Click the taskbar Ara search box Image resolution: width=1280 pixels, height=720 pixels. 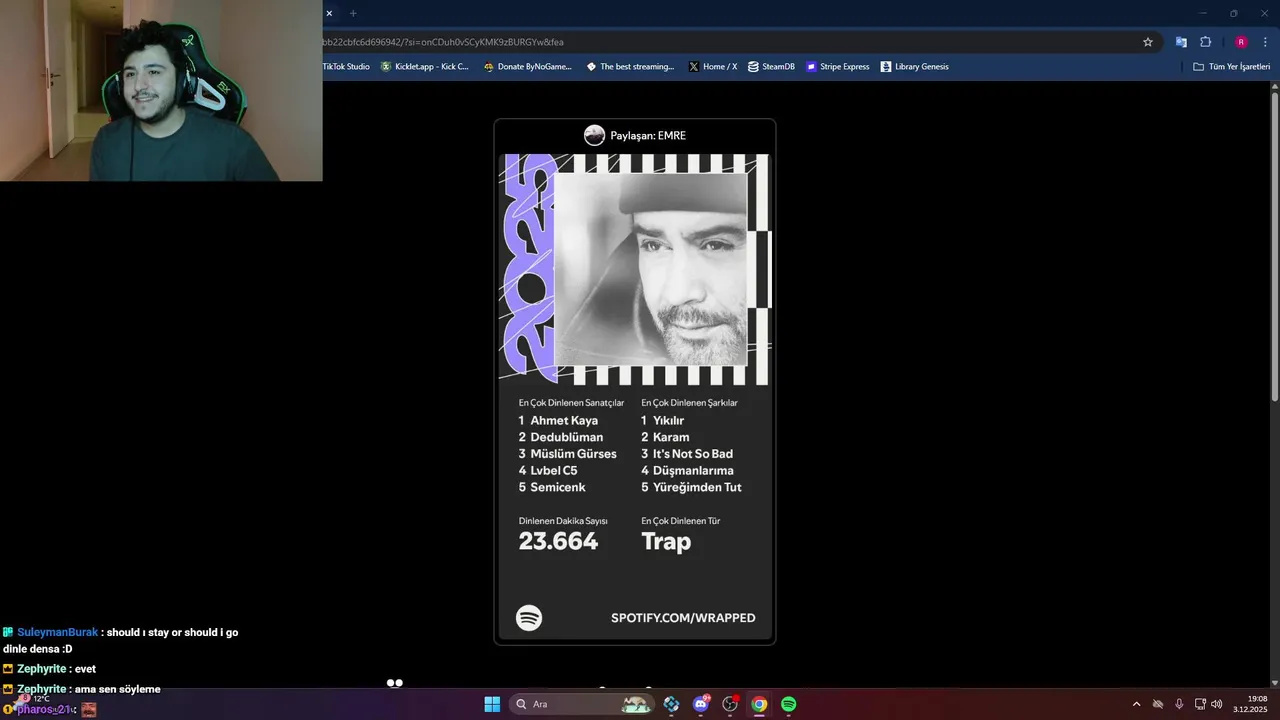click(582, 704)
